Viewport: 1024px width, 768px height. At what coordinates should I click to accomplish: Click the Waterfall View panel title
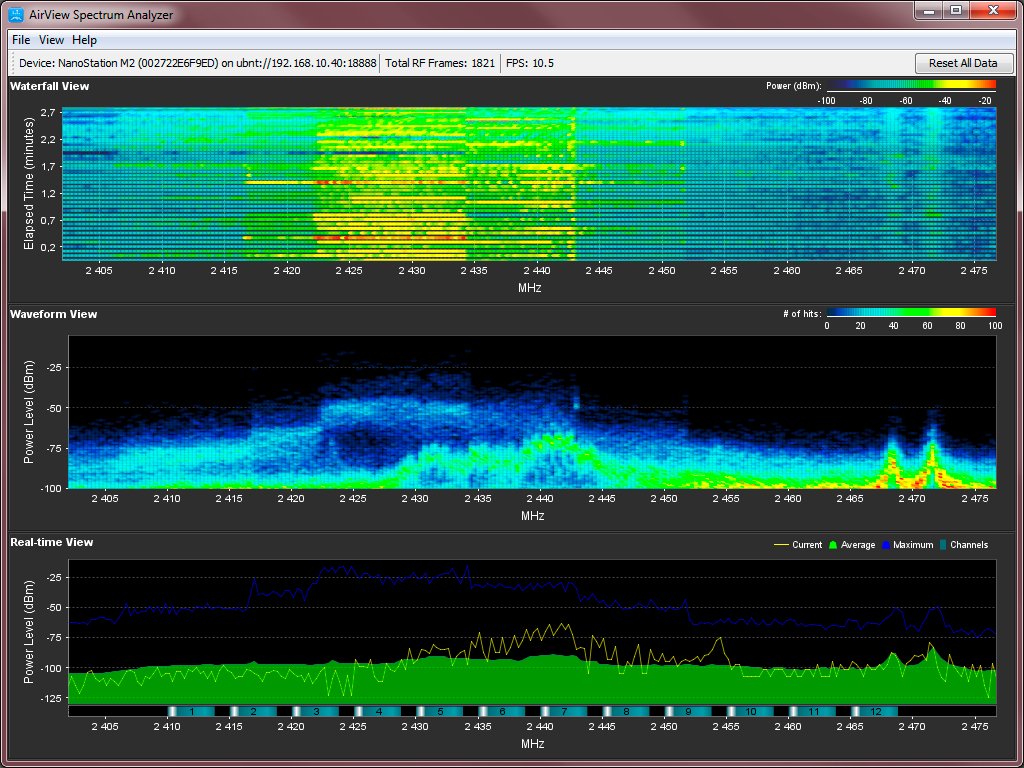tap(50, 86)
